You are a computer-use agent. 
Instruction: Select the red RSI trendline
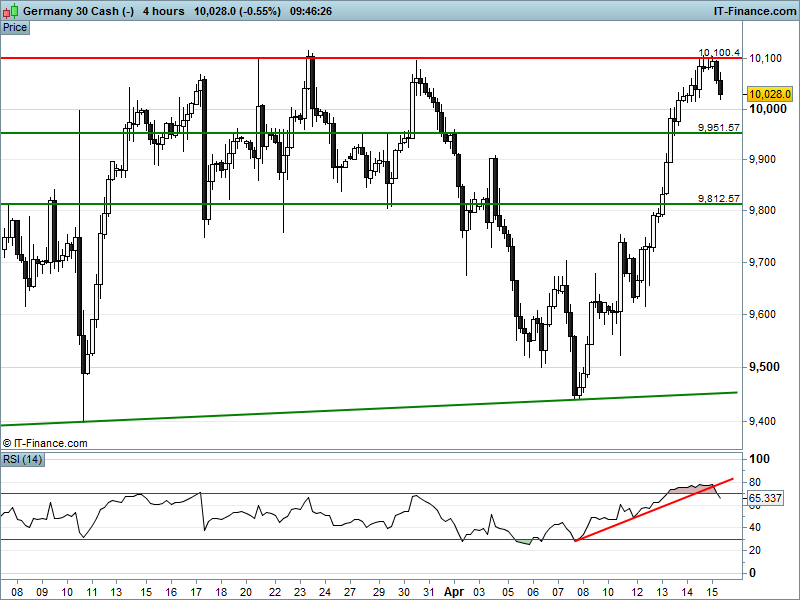click(x=654, y=510)
